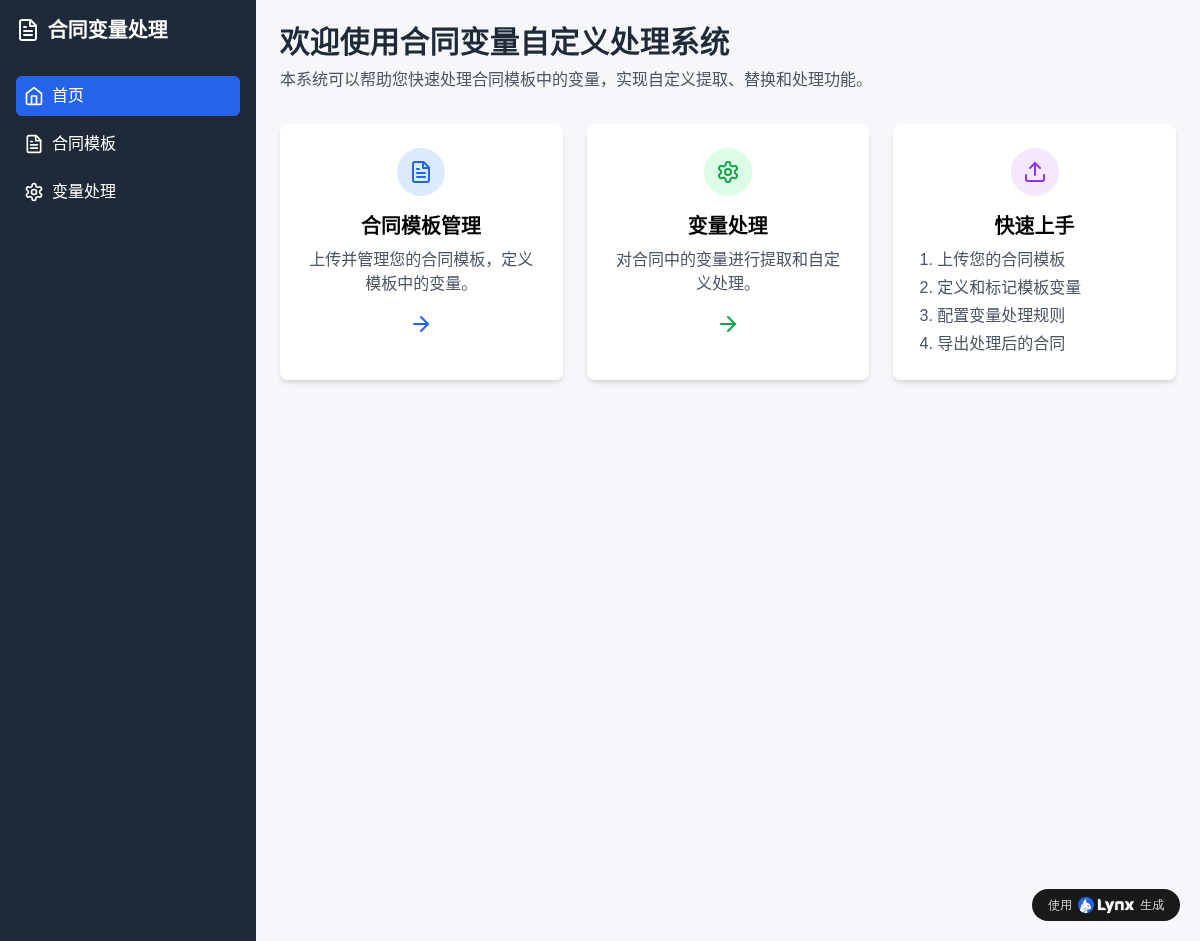Screen dimensions: 1200x941
Task: Click the green gear icon in 变量处理 card
Action: point(728,172)
